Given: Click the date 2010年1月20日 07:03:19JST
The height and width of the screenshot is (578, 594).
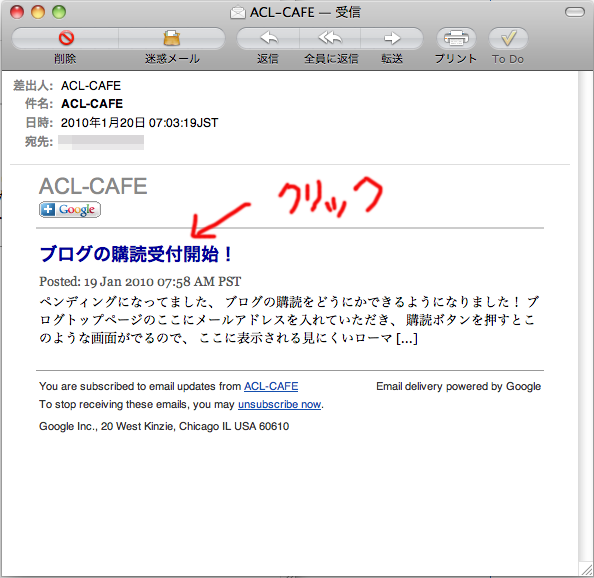Looking at the screenshot, I should coord(139,123).
